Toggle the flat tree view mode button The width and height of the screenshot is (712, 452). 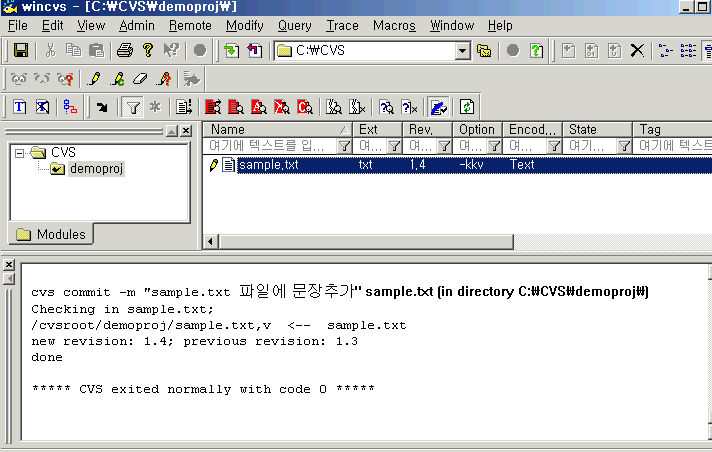tap(69, 106)
